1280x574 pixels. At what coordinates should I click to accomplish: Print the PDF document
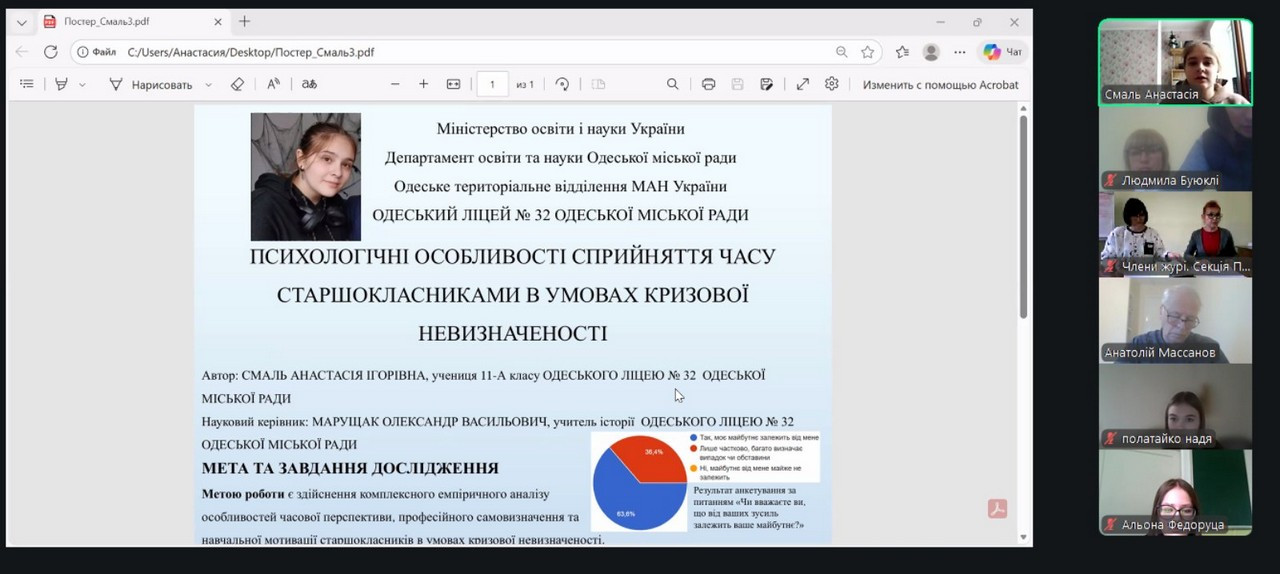coord(708,85)
